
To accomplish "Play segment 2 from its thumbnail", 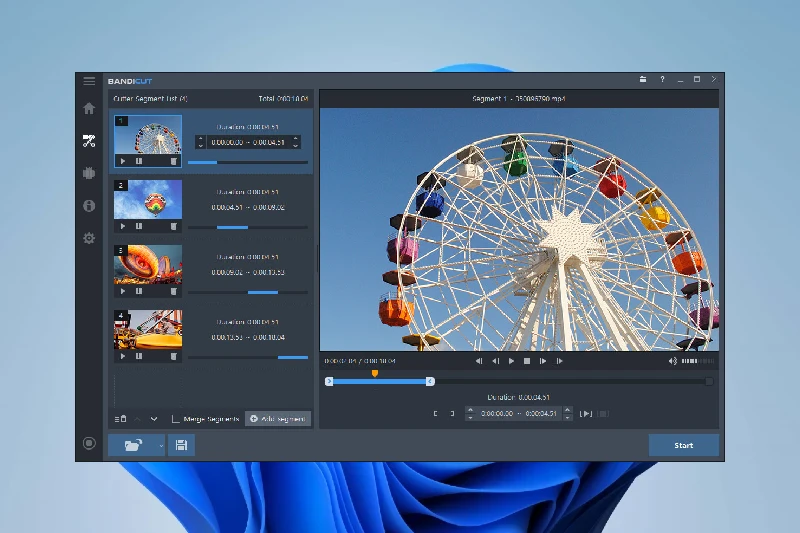I will (123, 226).
